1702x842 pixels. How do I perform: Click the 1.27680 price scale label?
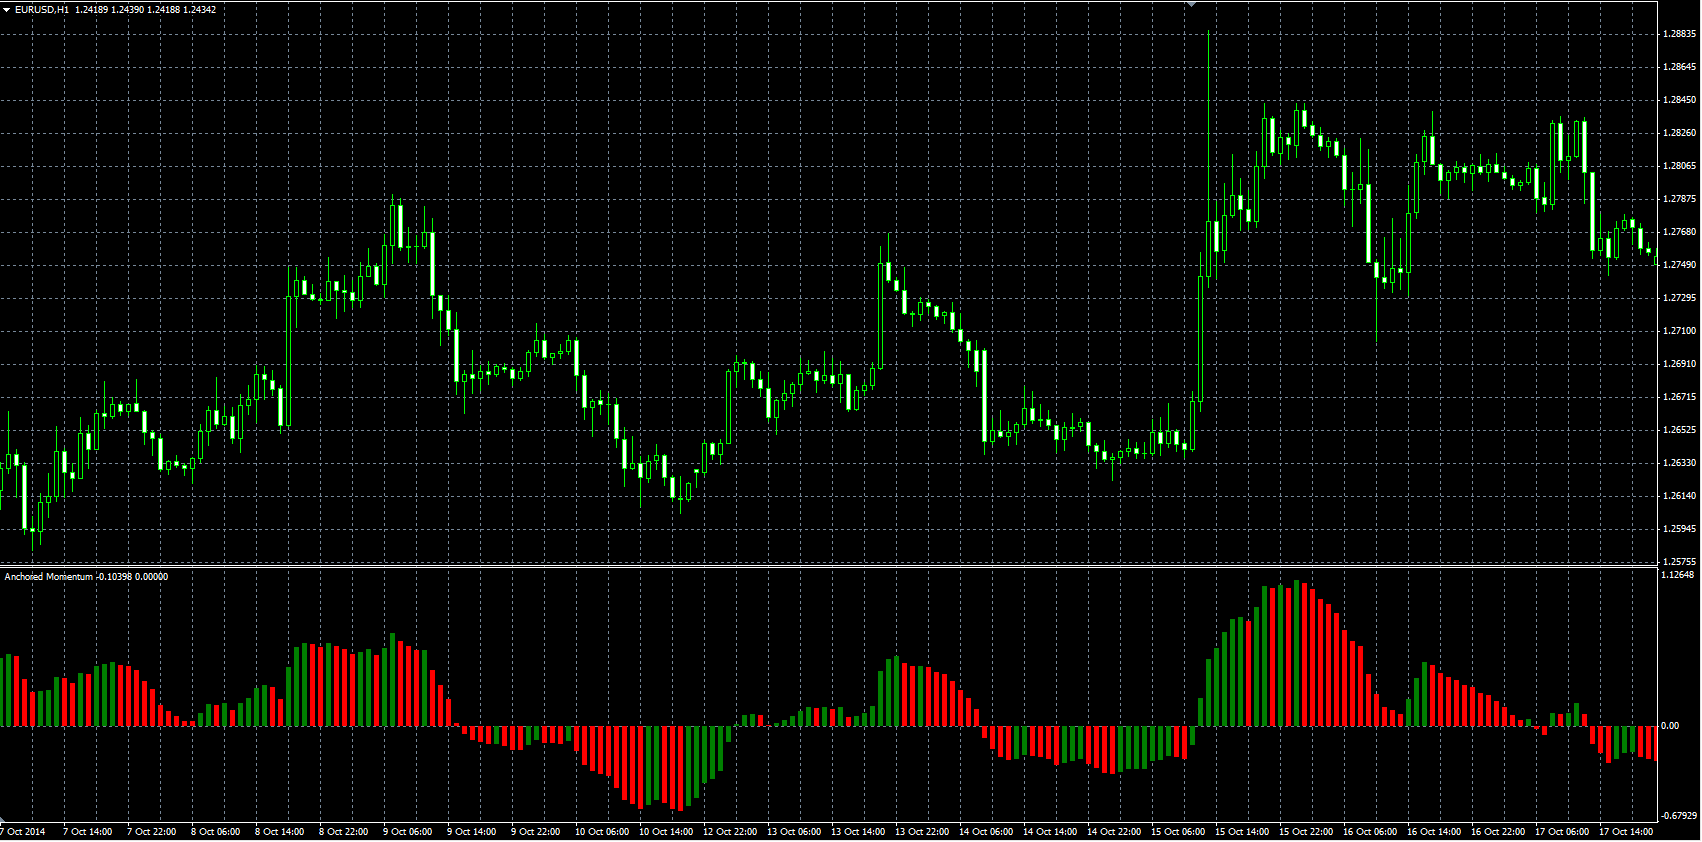pos(1679,232)
